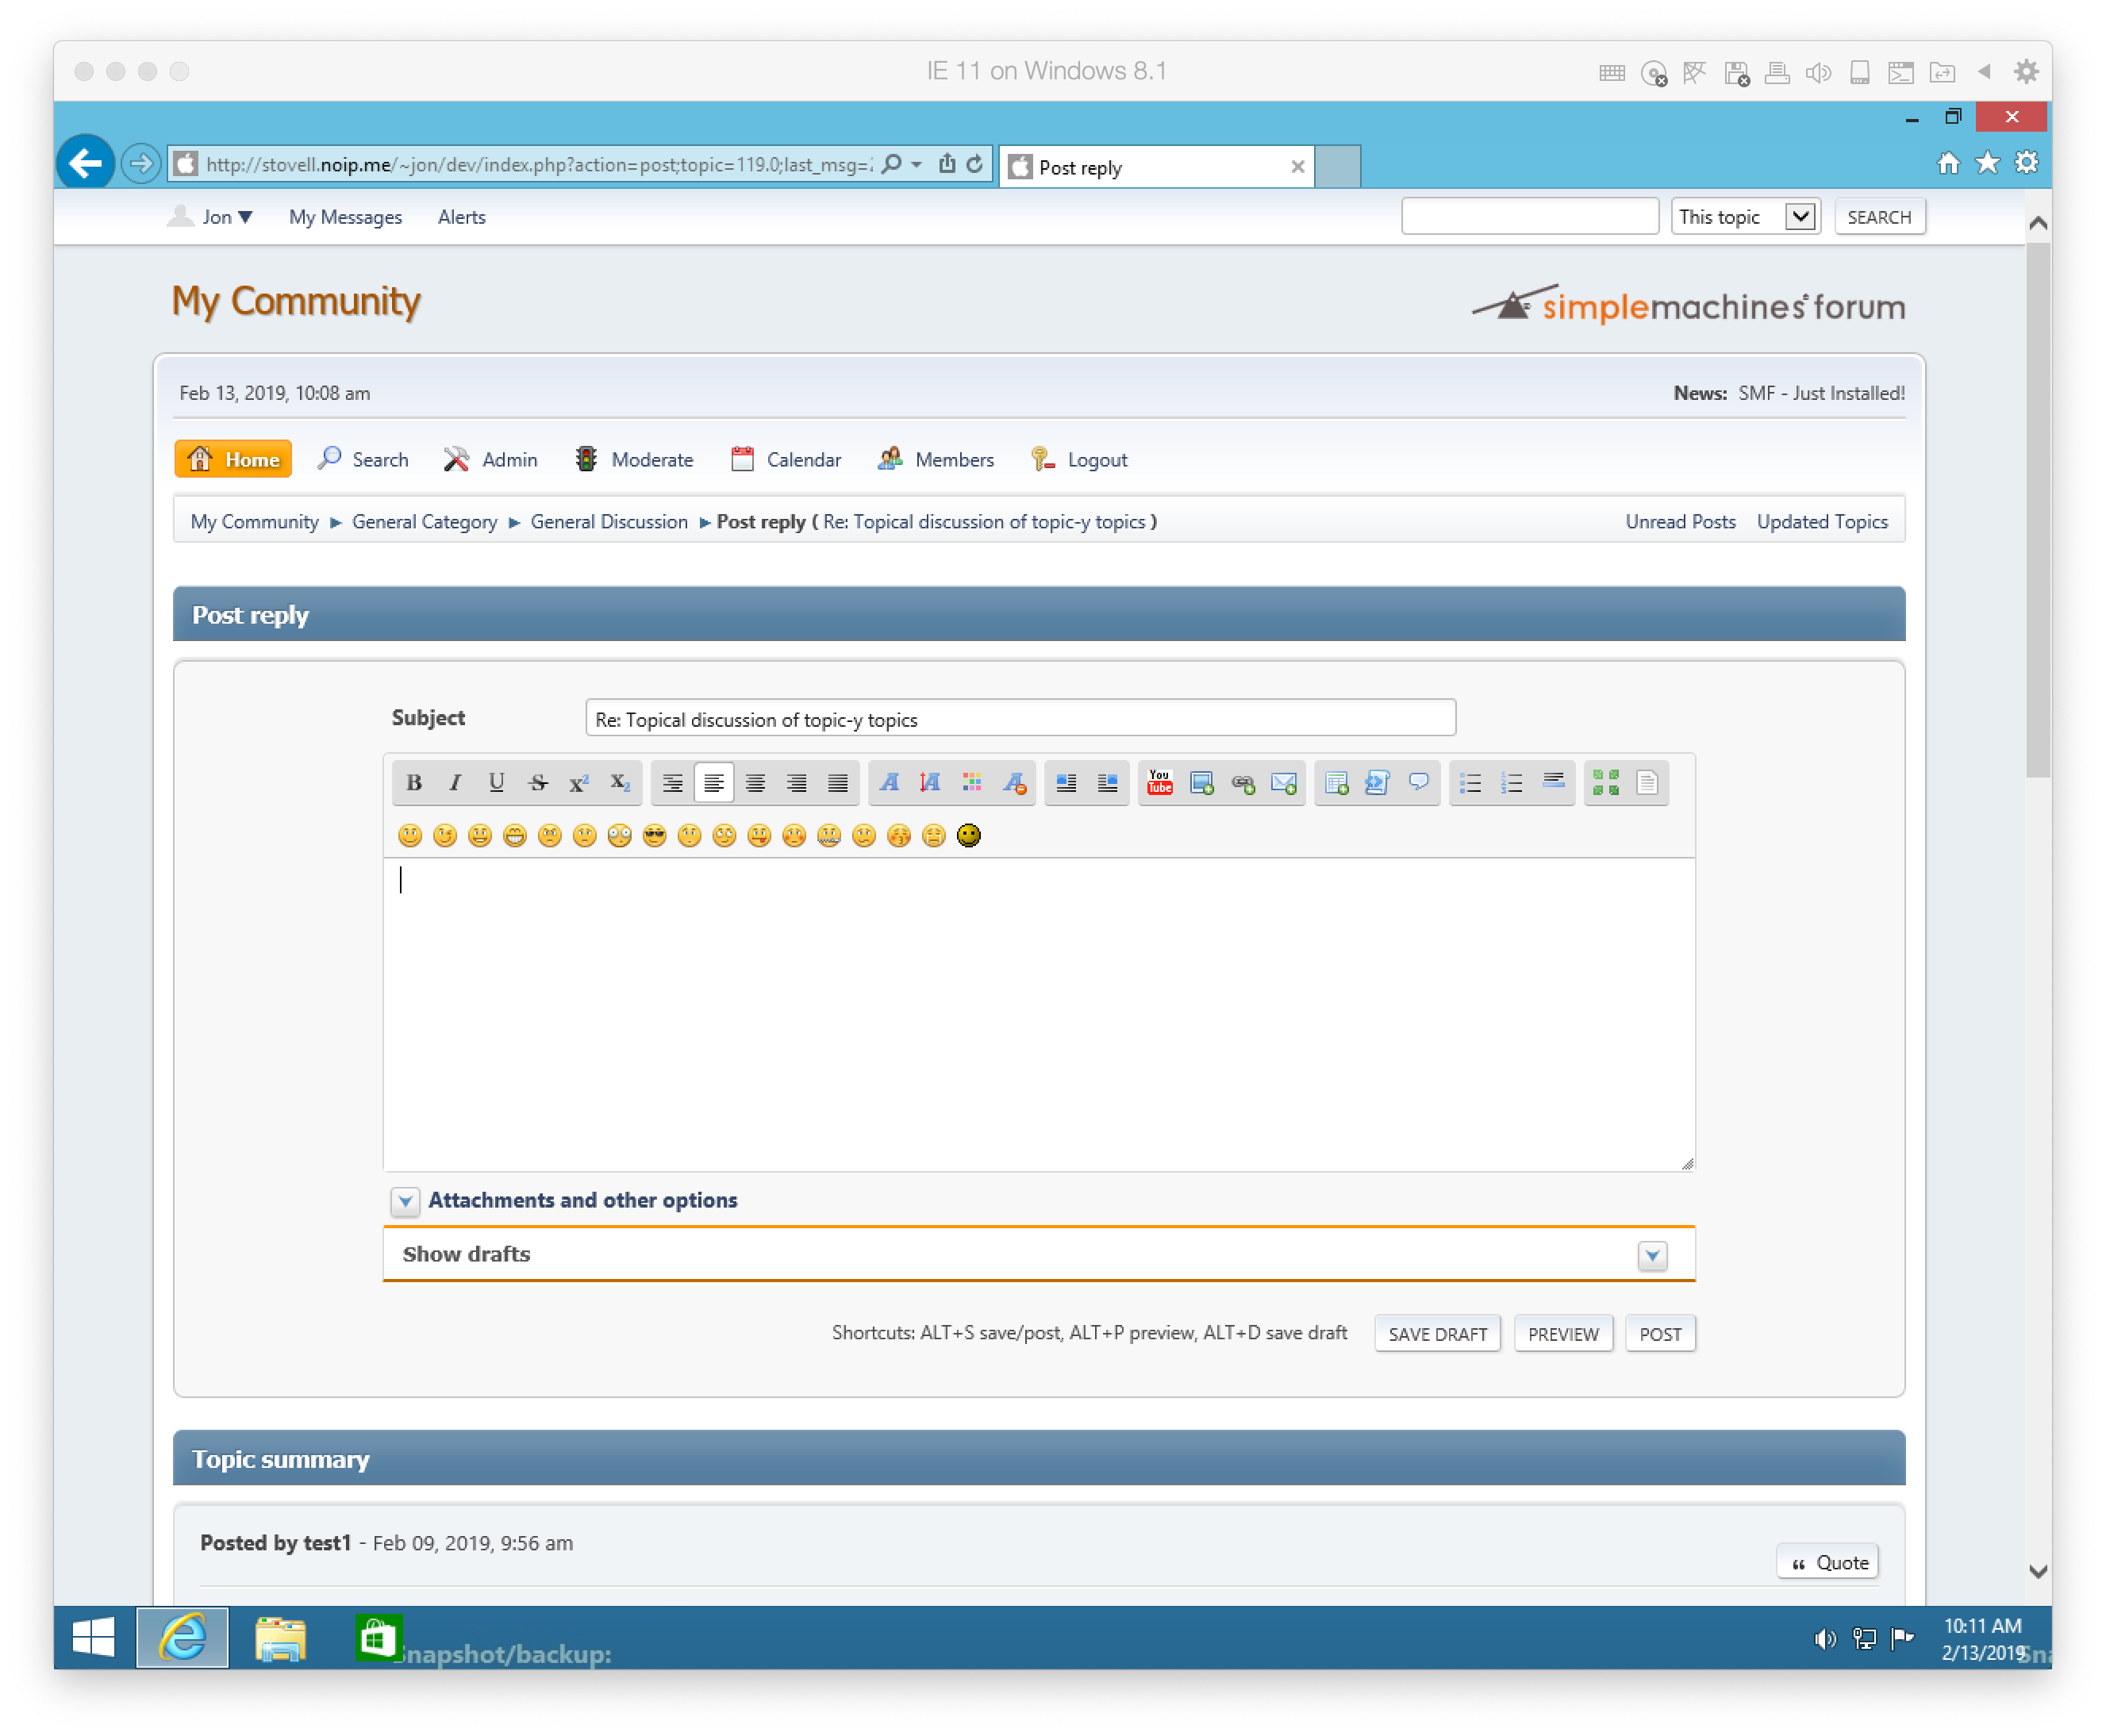Select the highlighted align-left button
The height and width of the screenshot is (1736, 2106).
click(714, 782)
